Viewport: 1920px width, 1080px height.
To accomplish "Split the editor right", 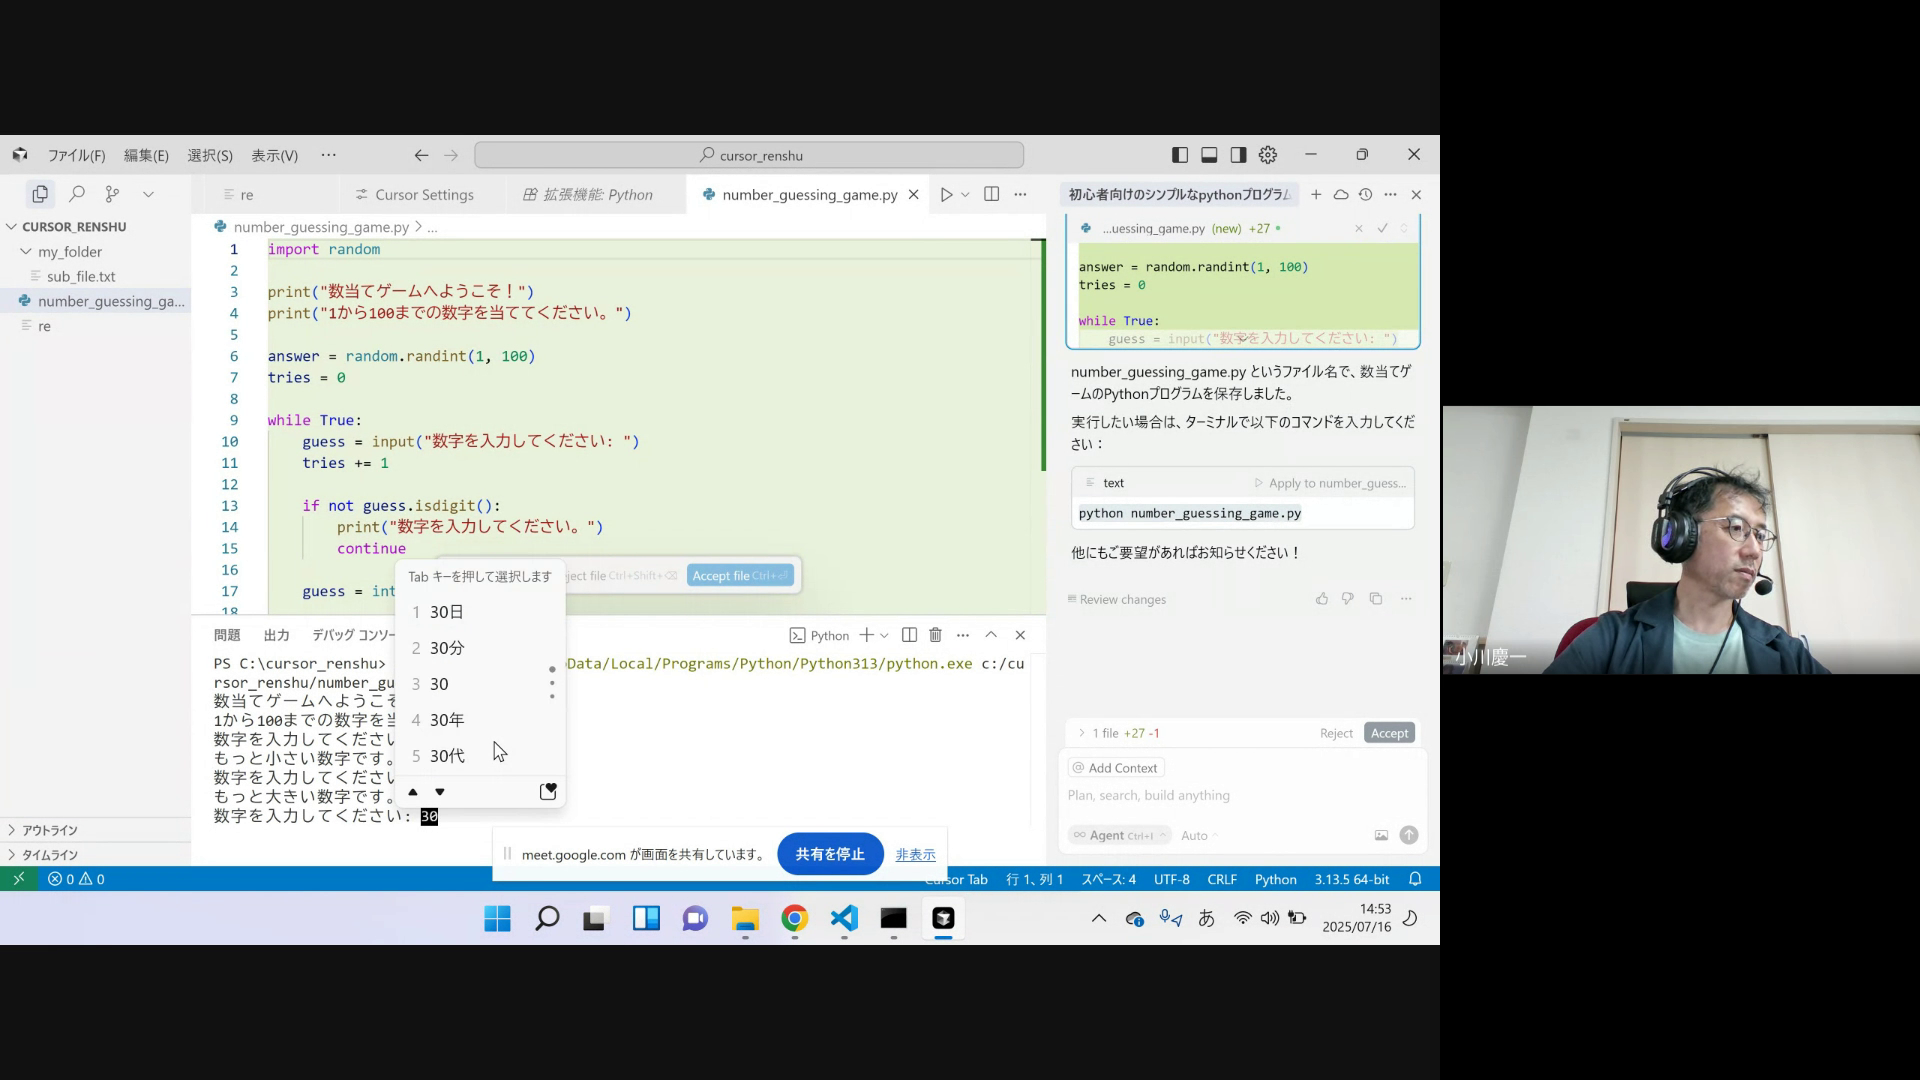I will (x=991, y=194).
